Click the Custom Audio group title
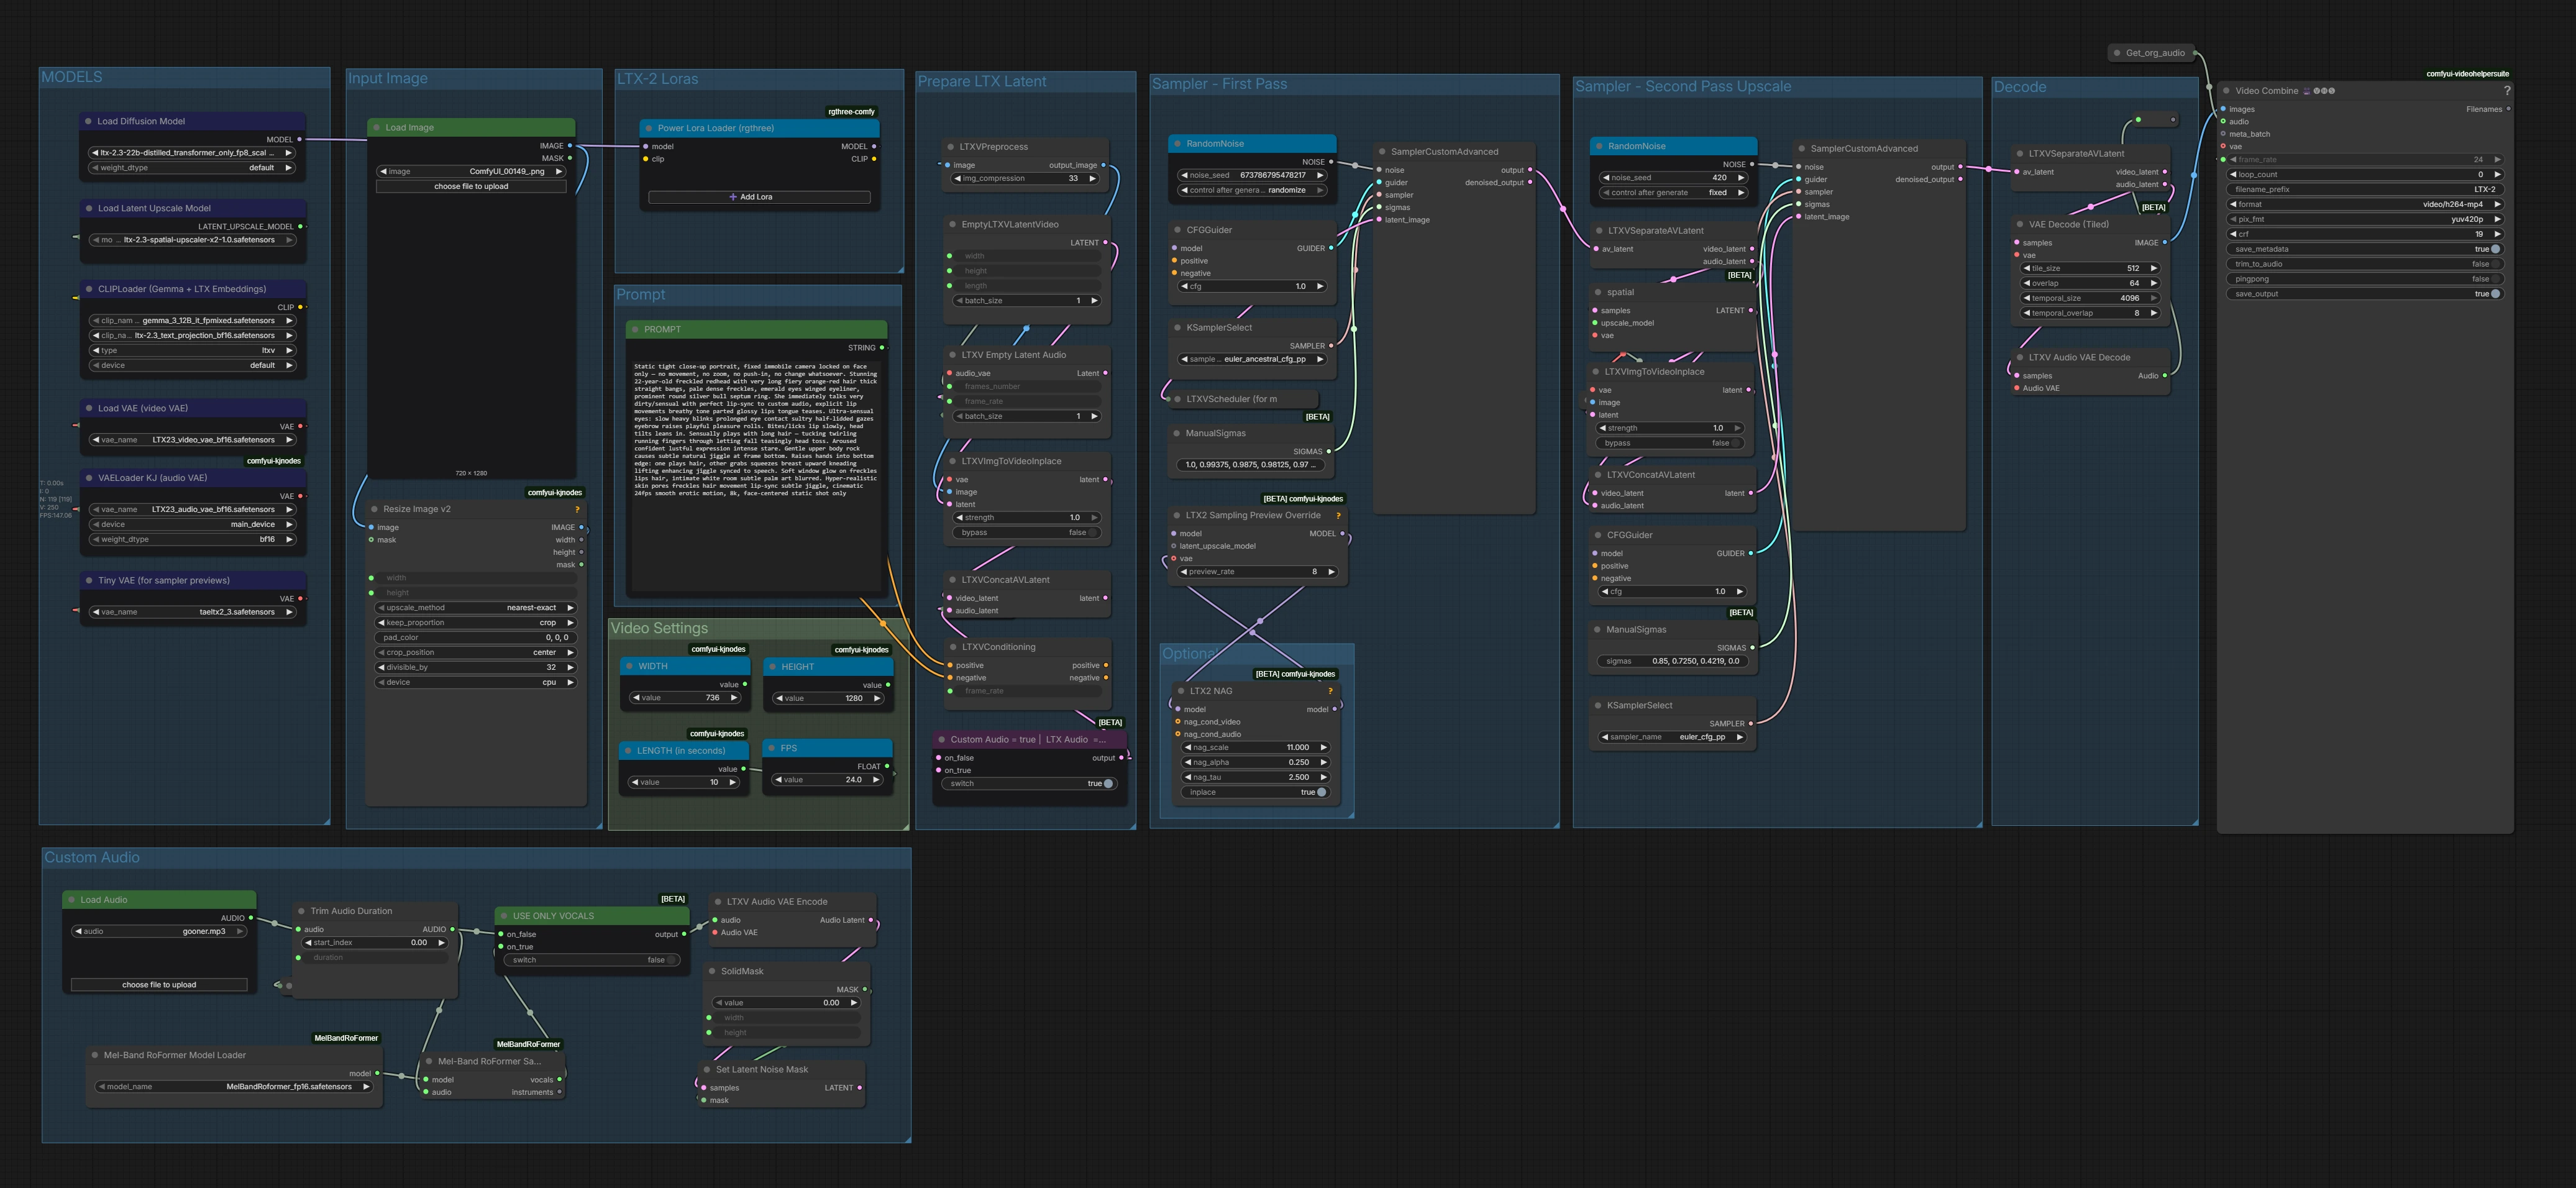Viewport: 2576px width, 1188px height. pyautogui.click(x=92, y=858)
